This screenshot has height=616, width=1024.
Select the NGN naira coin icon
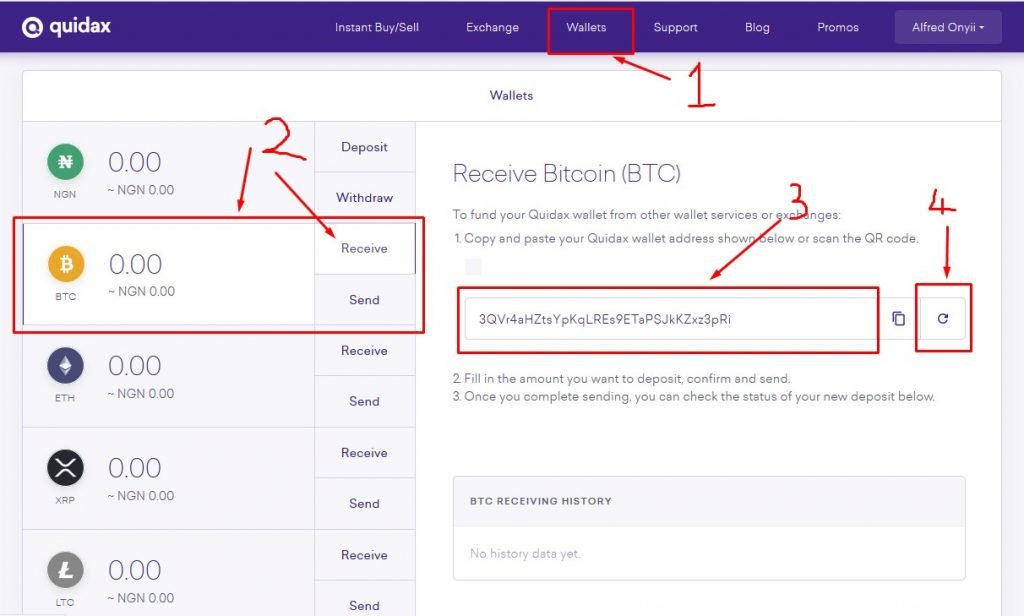[65, 161]
